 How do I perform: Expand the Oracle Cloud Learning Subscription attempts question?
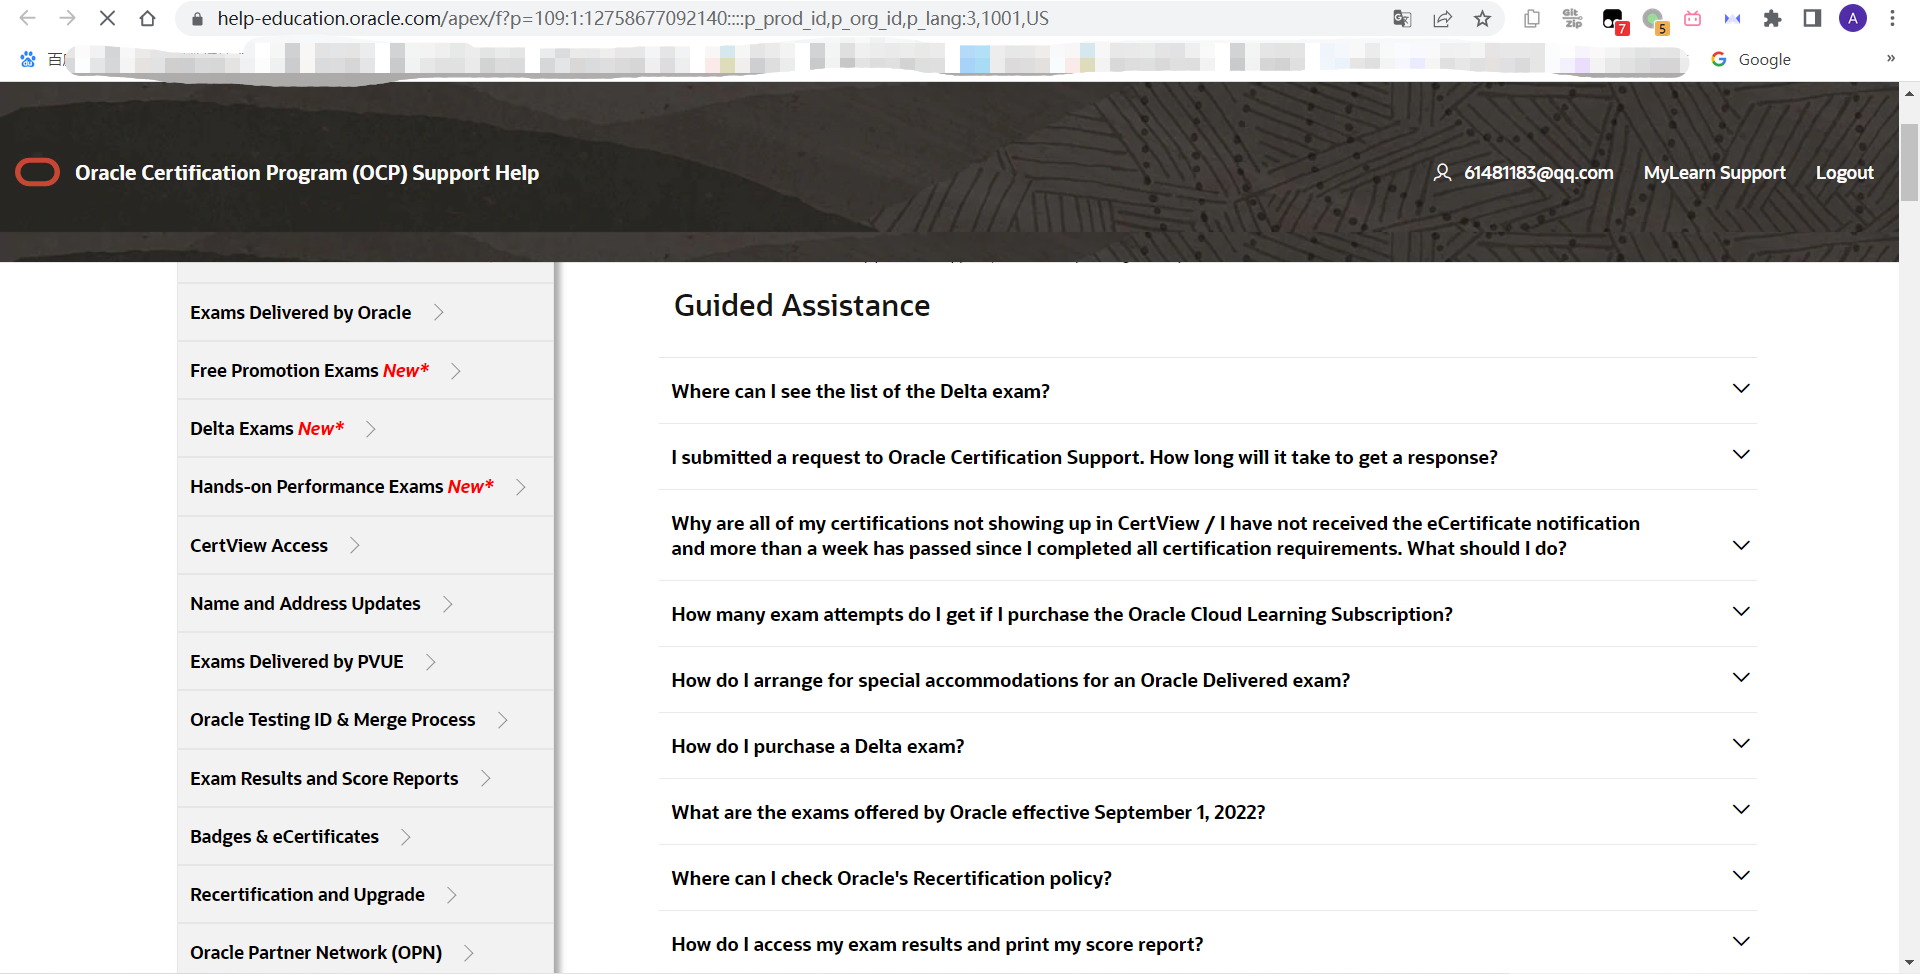click(1208, 614)
